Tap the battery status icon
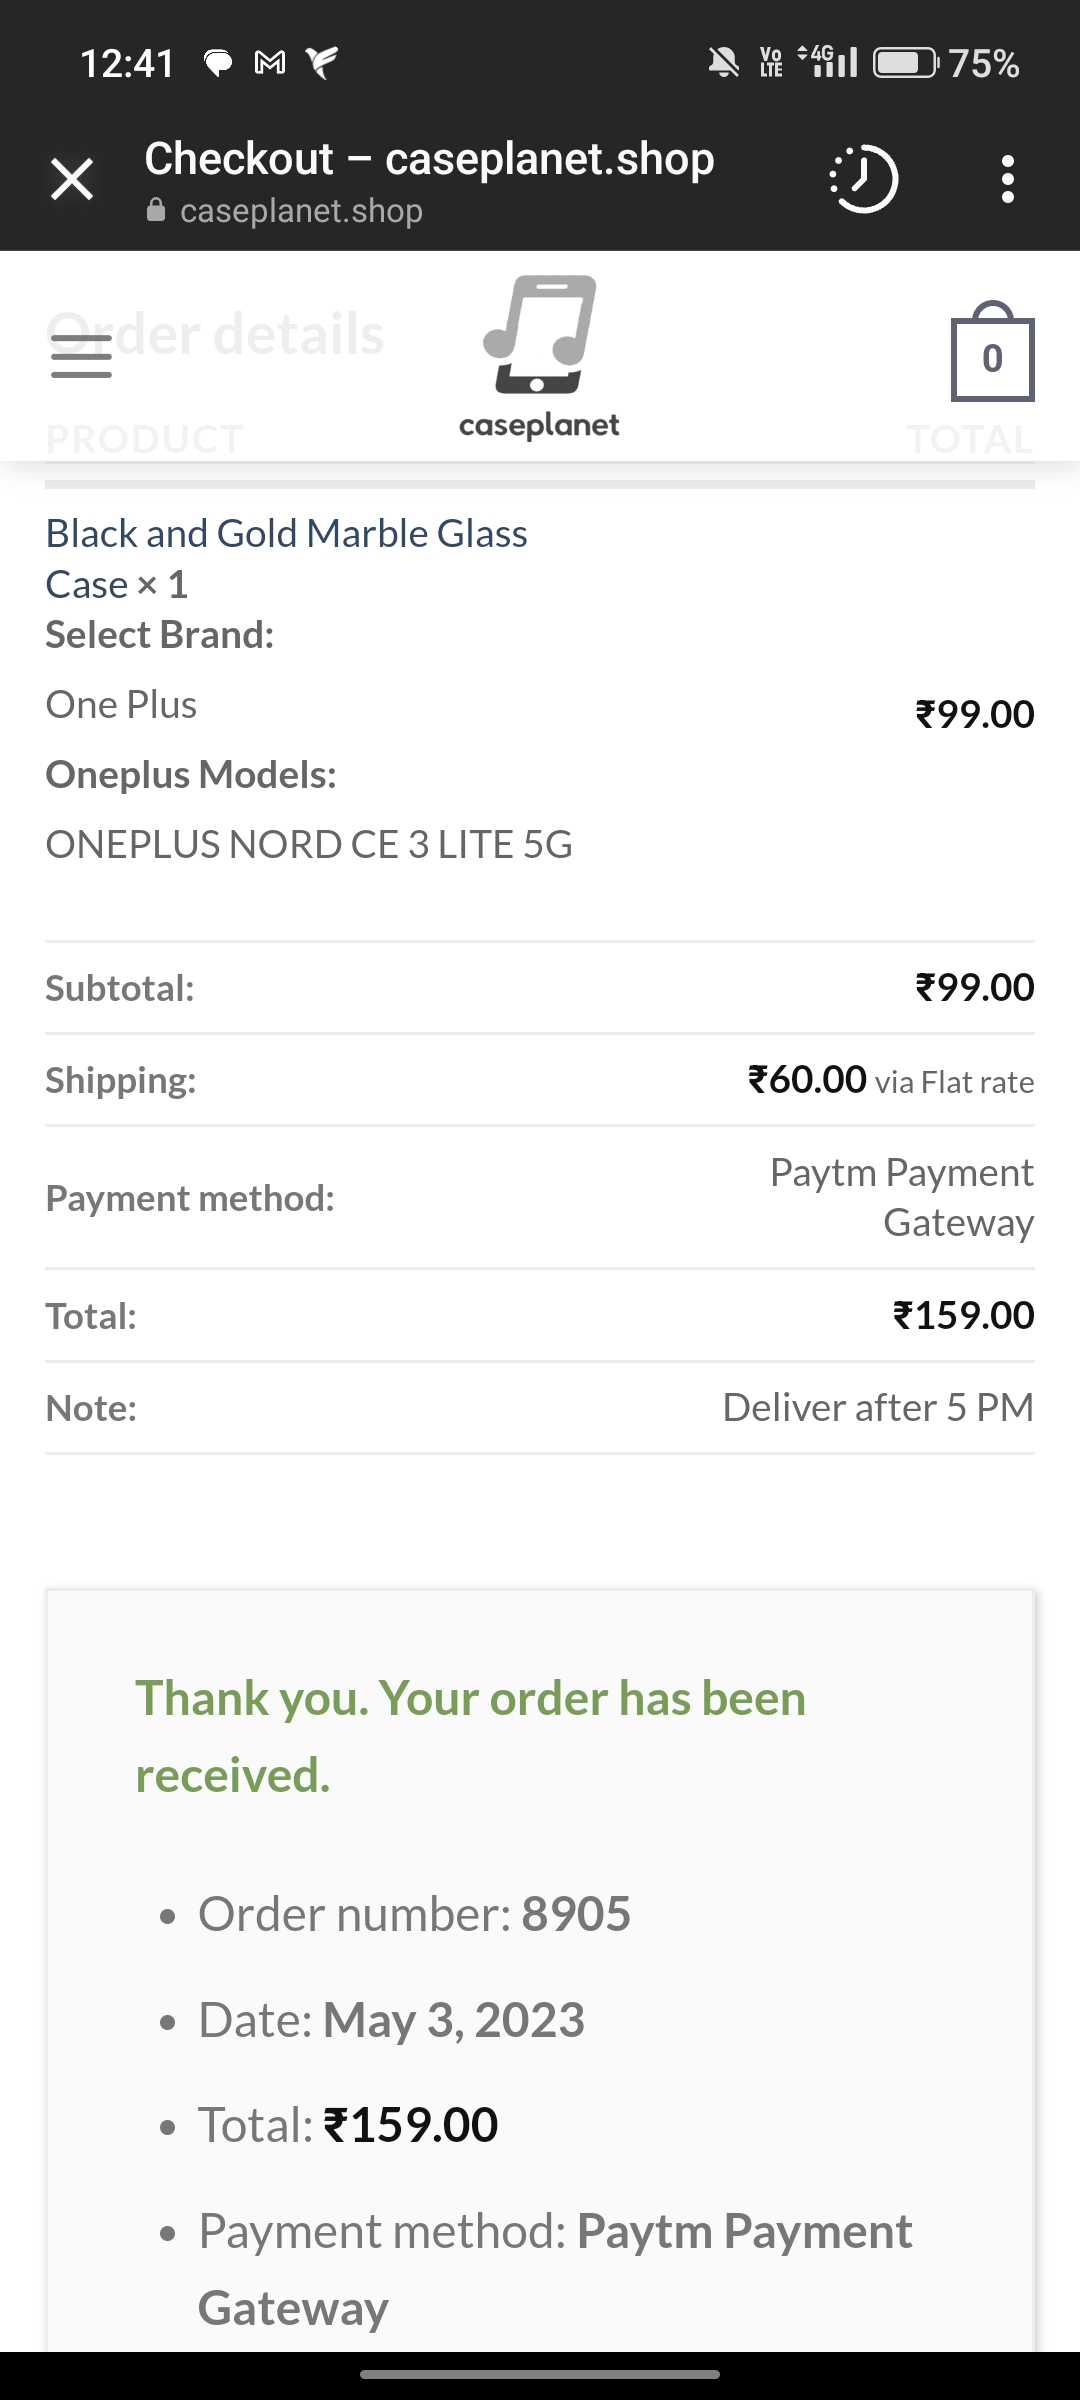This screenshot has width=1080, height=2400. point(905,63)
